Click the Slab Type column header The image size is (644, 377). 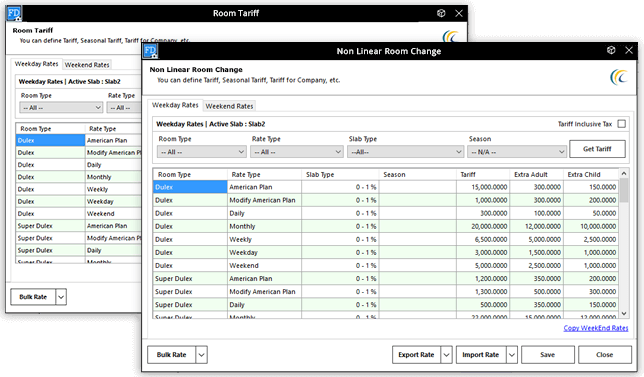[340, 175]
